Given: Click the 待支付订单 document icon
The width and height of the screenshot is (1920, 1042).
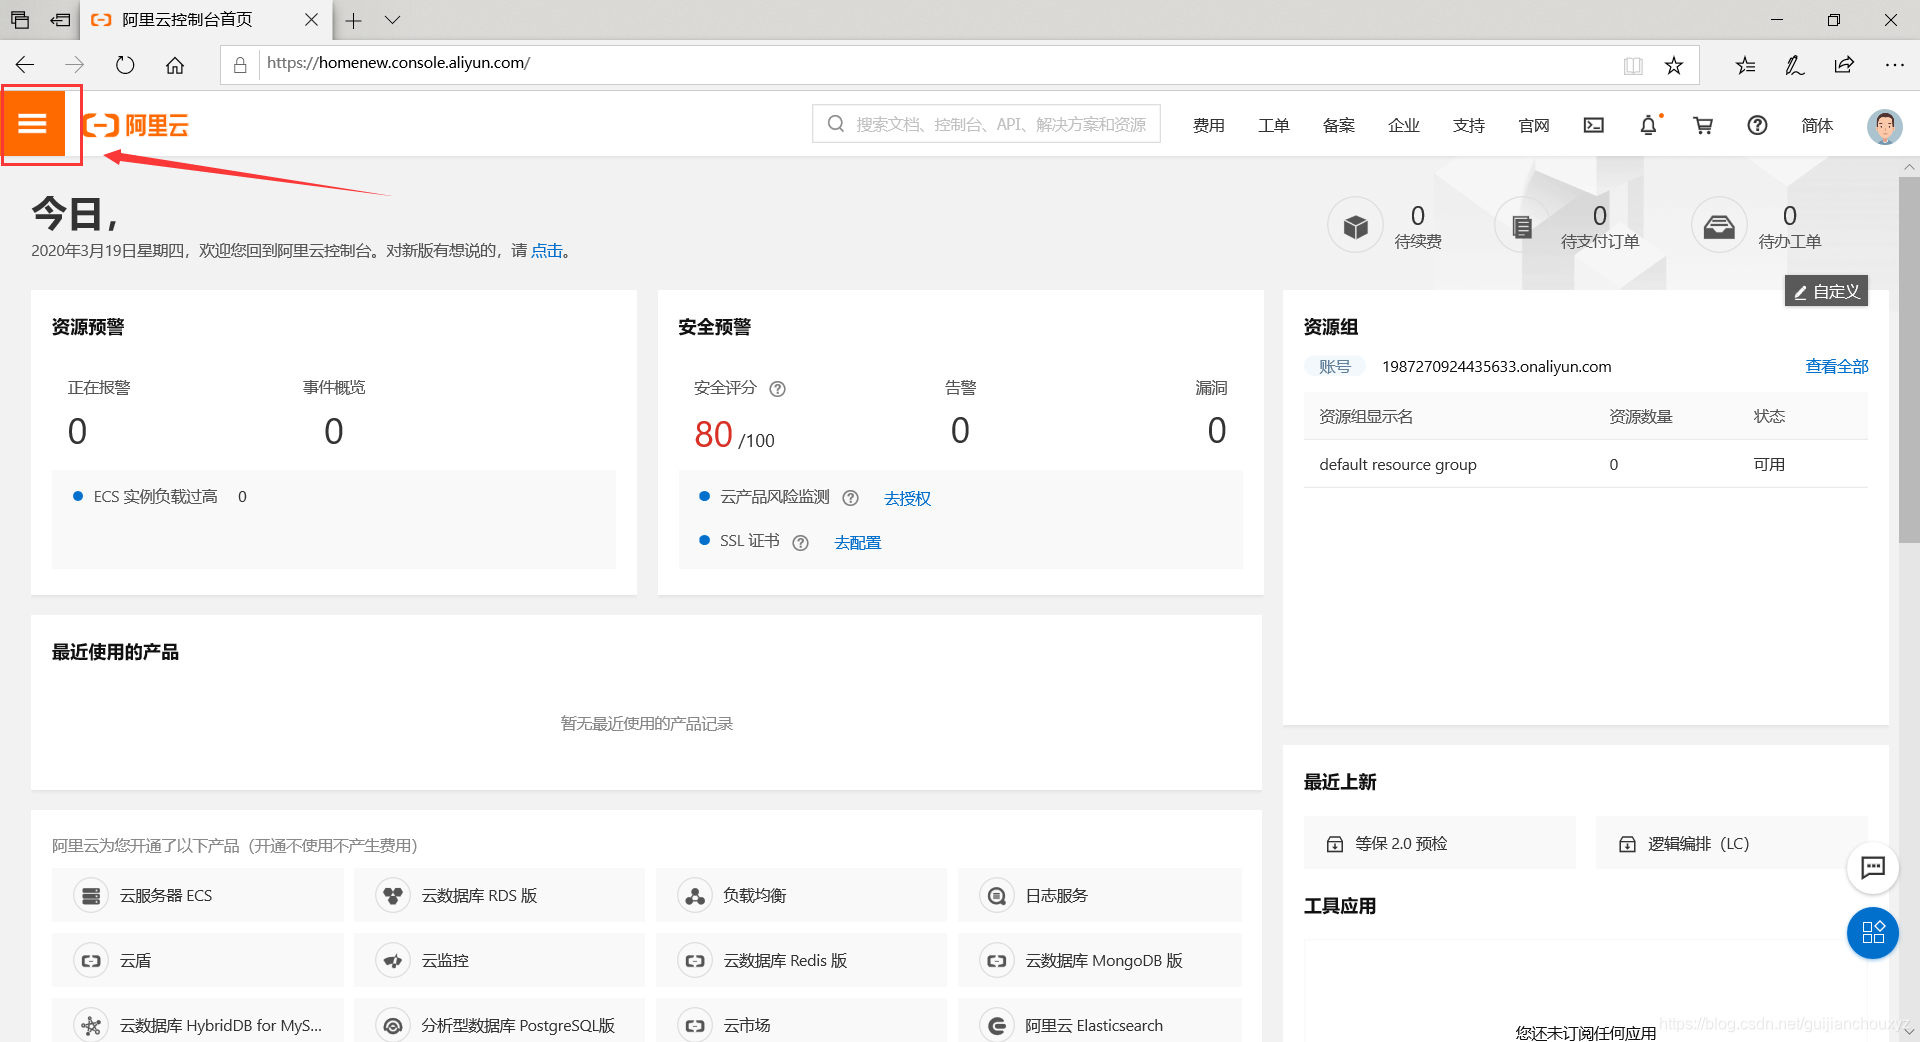Looking at the screenshot, I should [1522, 226].
